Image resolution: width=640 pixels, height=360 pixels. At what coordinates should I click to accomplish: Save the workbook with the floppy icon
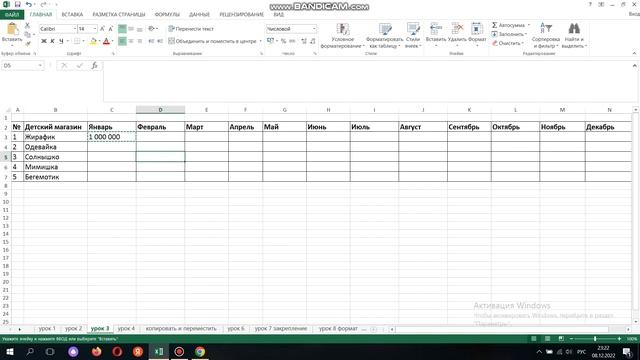coord(18,4)
